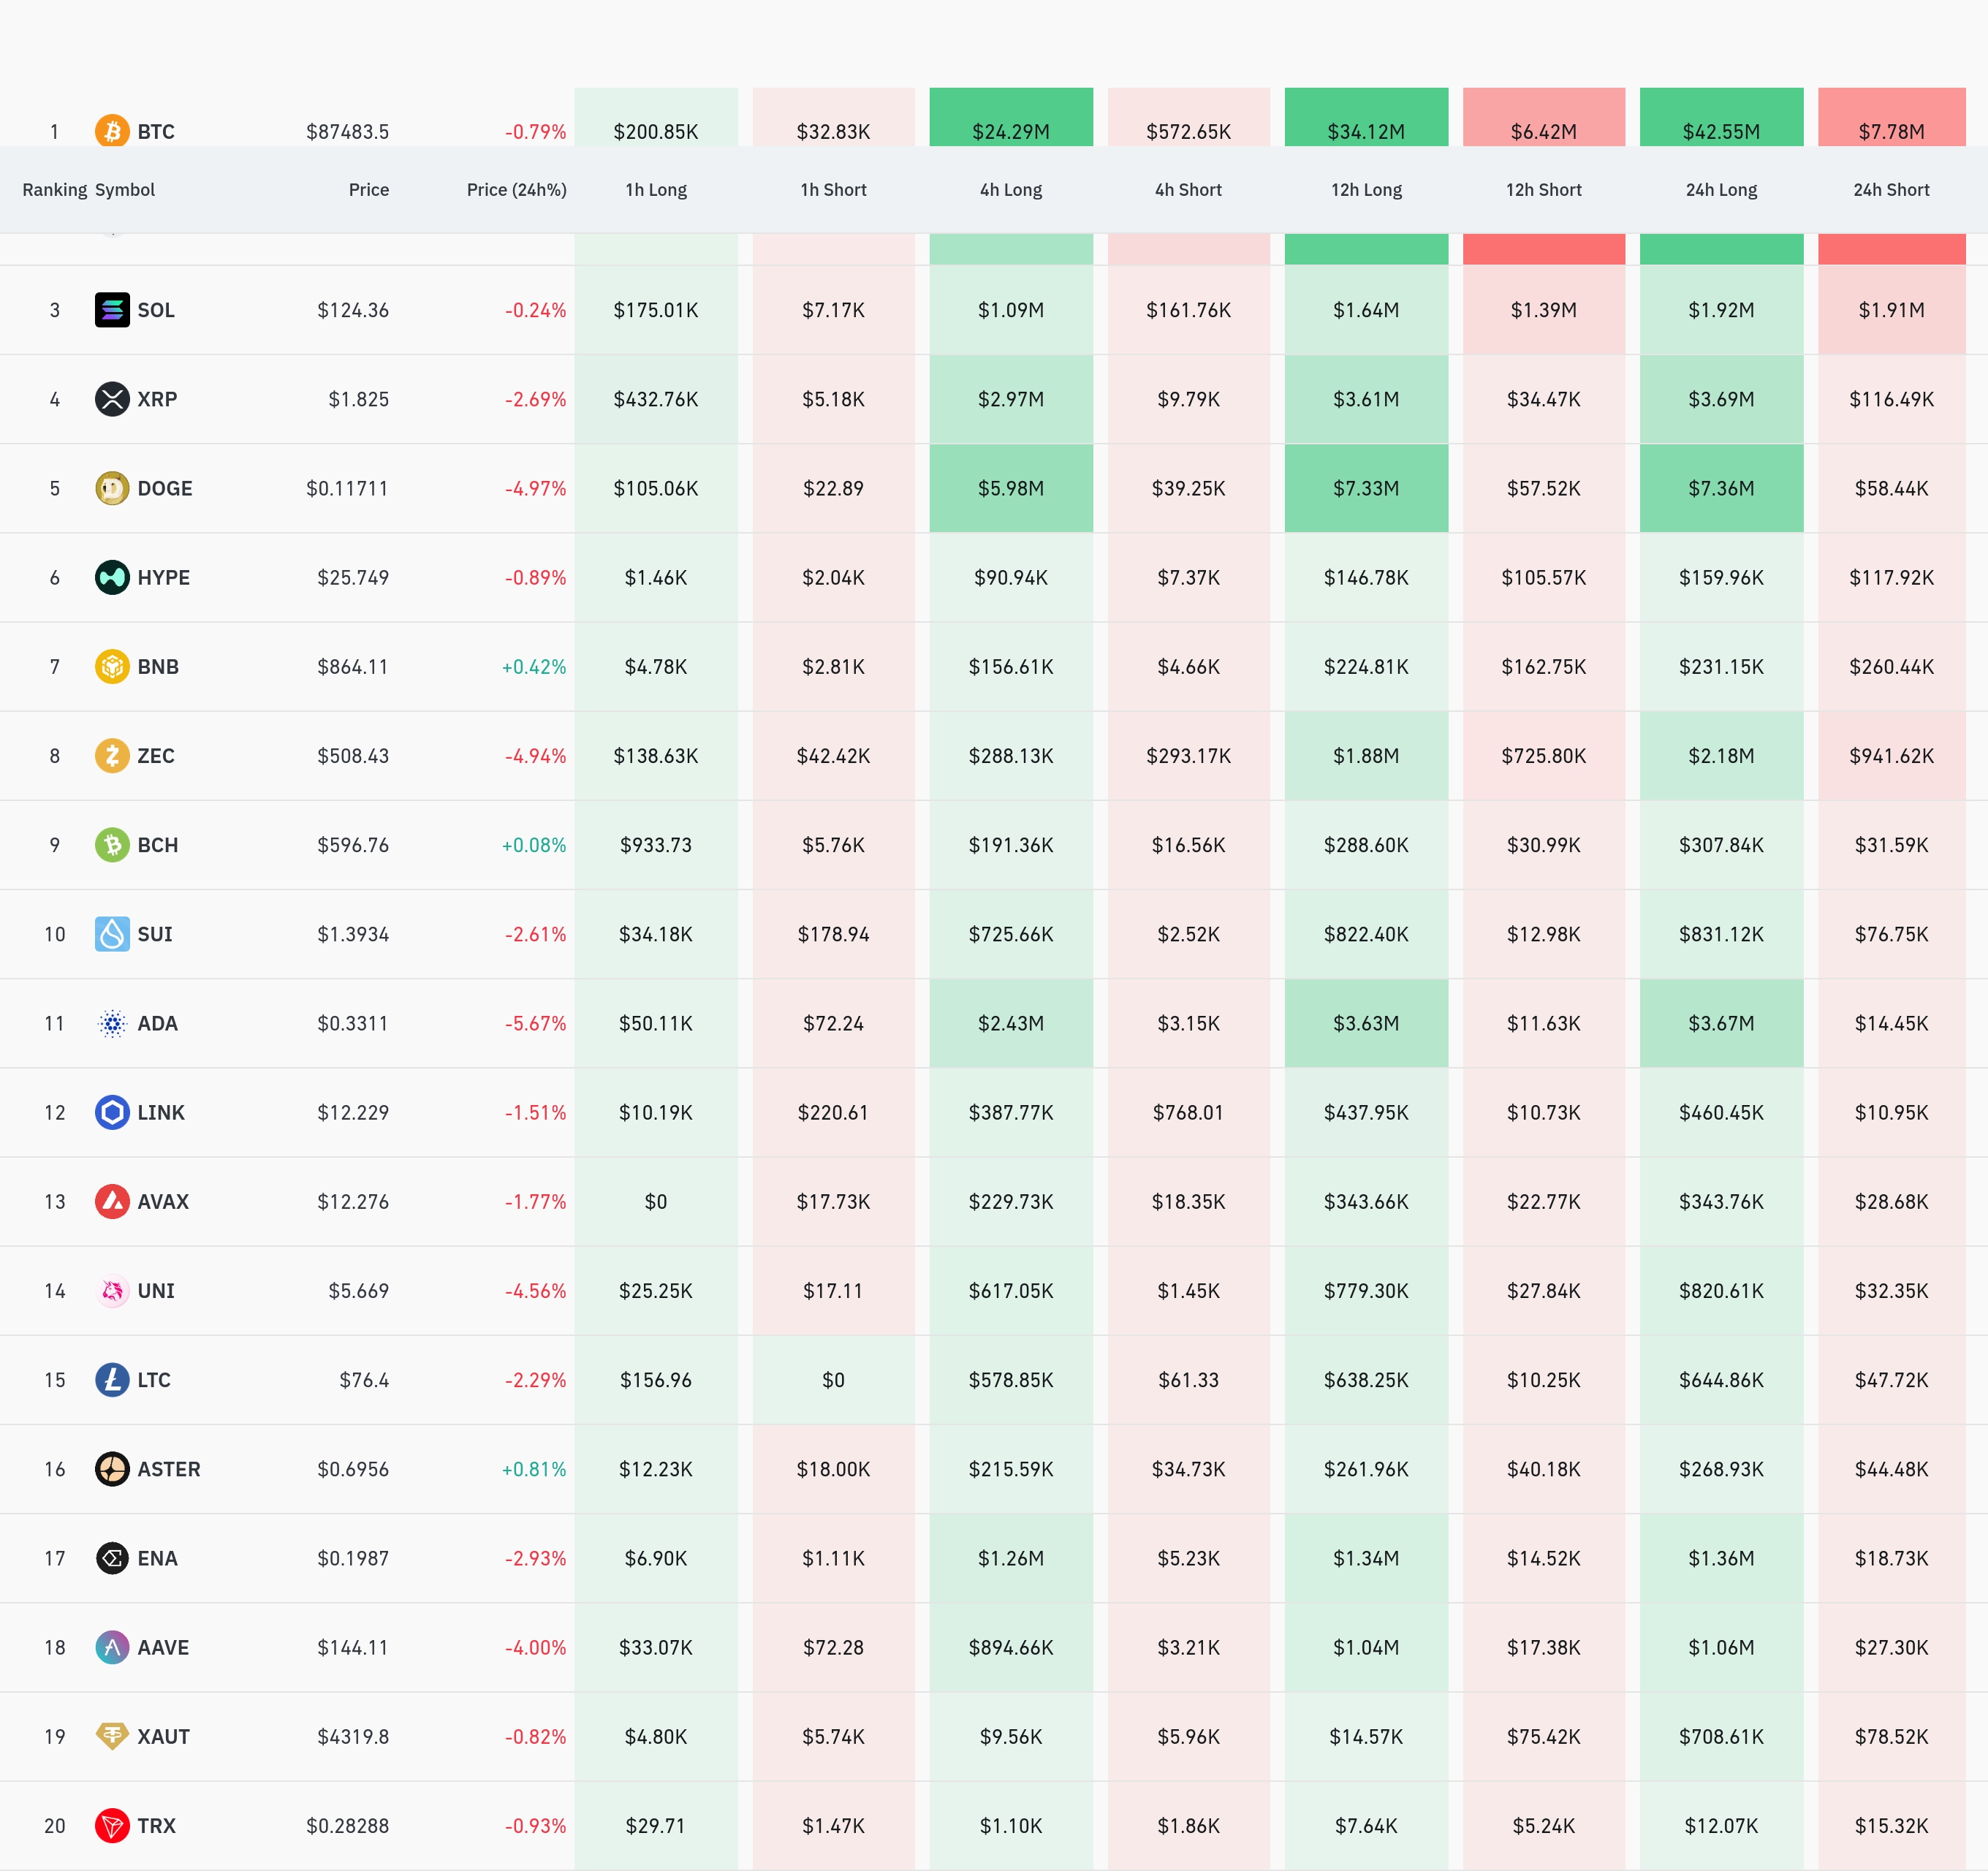The height and width of the screenshot is (1871, 1988).
Task: Click DOGE 4h Long $5.98M cell
Action: pyautogui.click(x=1010, y=488)
